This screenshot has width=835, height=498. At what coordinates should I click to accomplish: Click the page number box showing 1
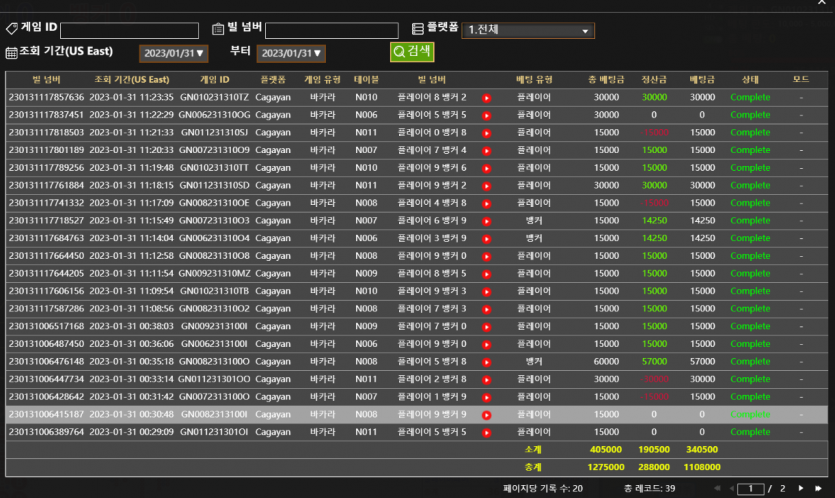[751, 488]
